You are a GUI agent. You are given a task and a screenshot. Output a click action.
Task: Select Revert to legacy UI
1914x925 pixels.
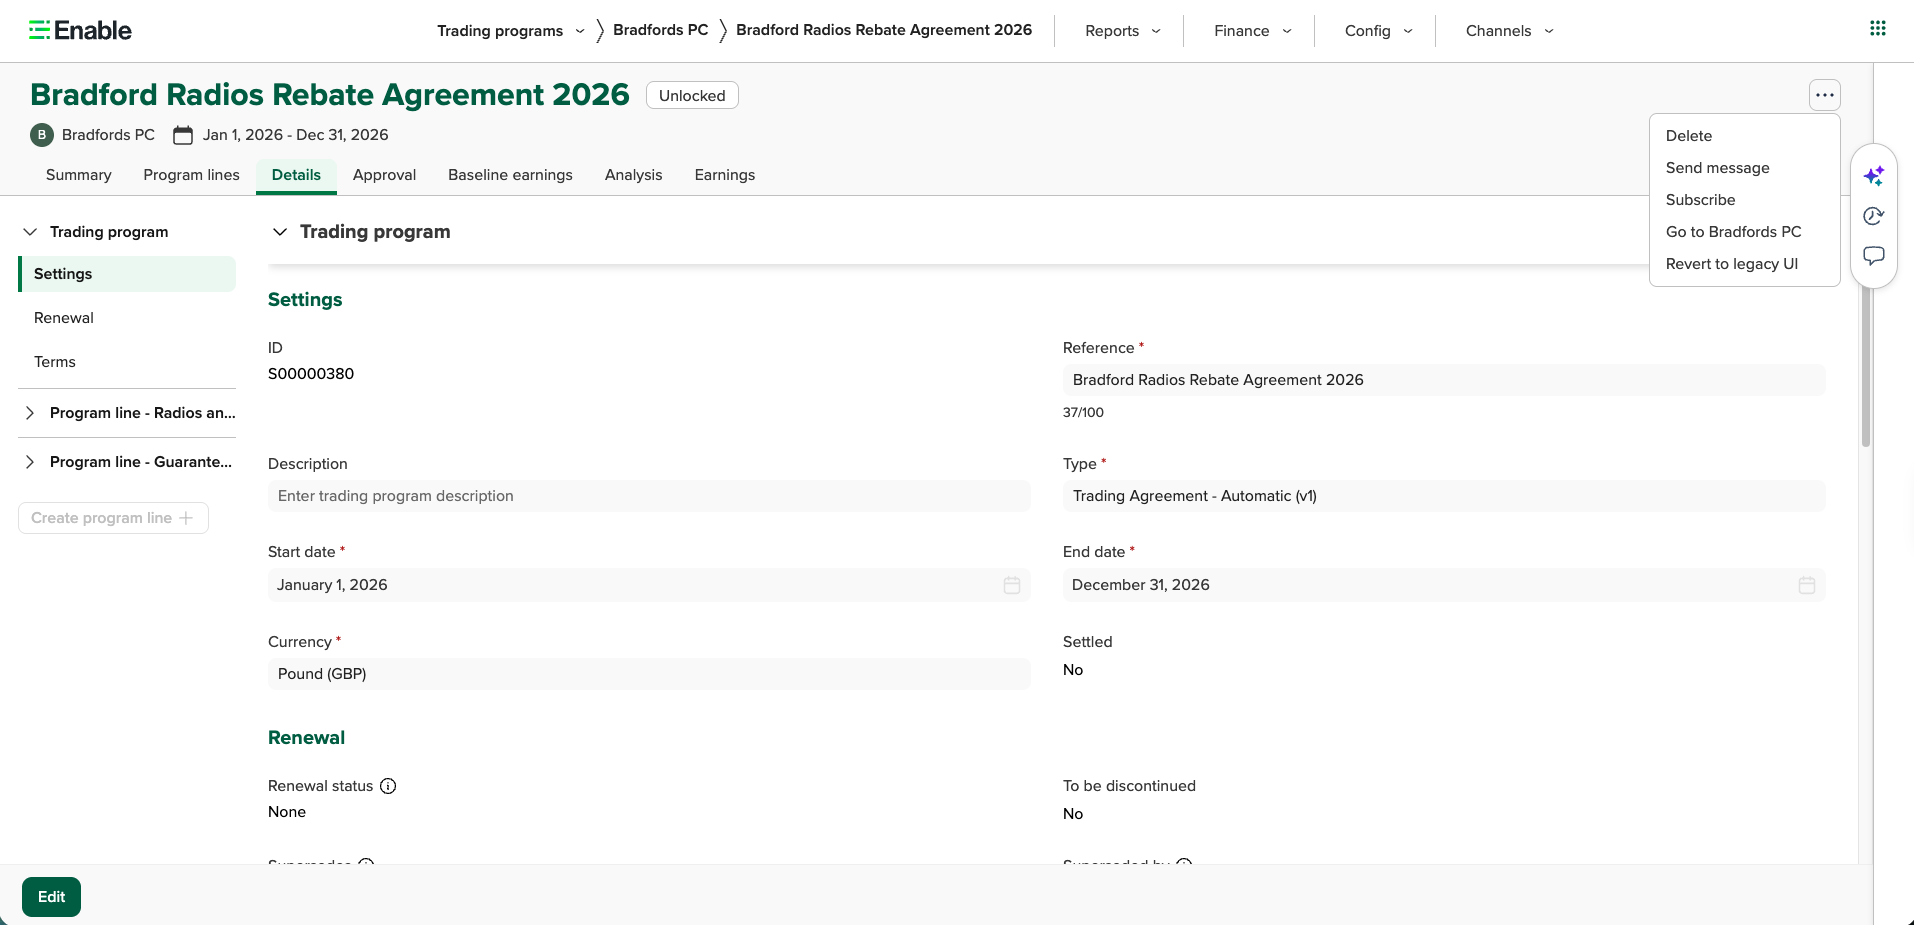tap(1744, 264)
